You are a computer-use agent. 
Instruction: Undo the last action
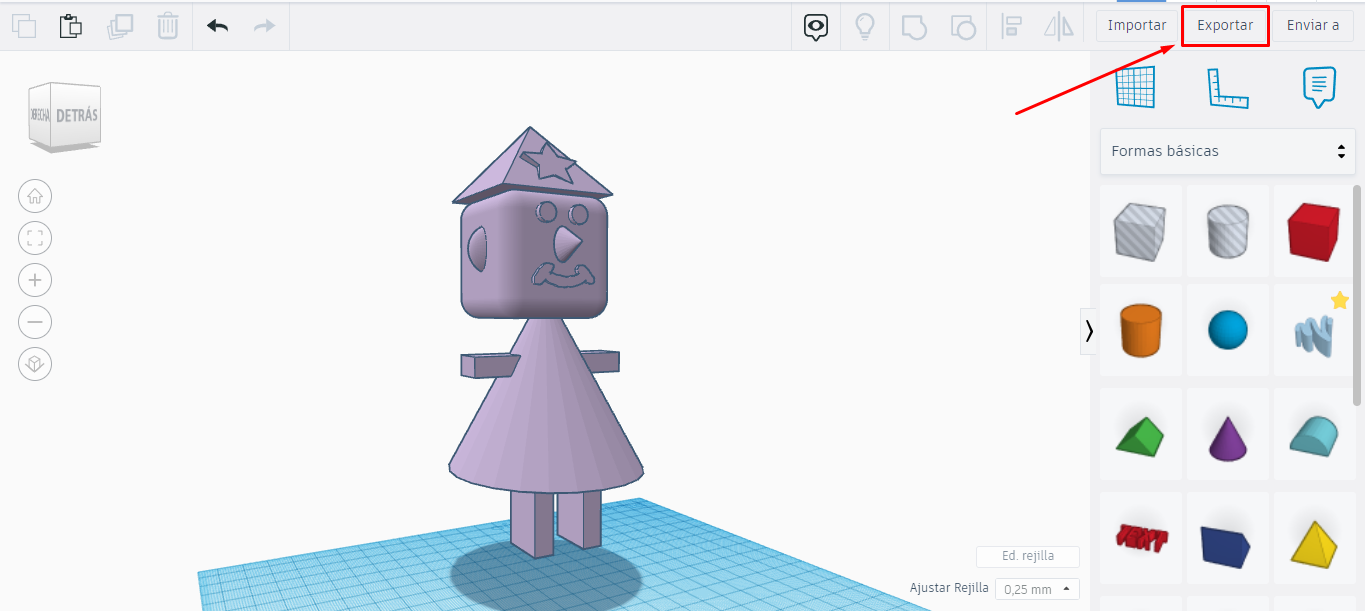(217, 26)
